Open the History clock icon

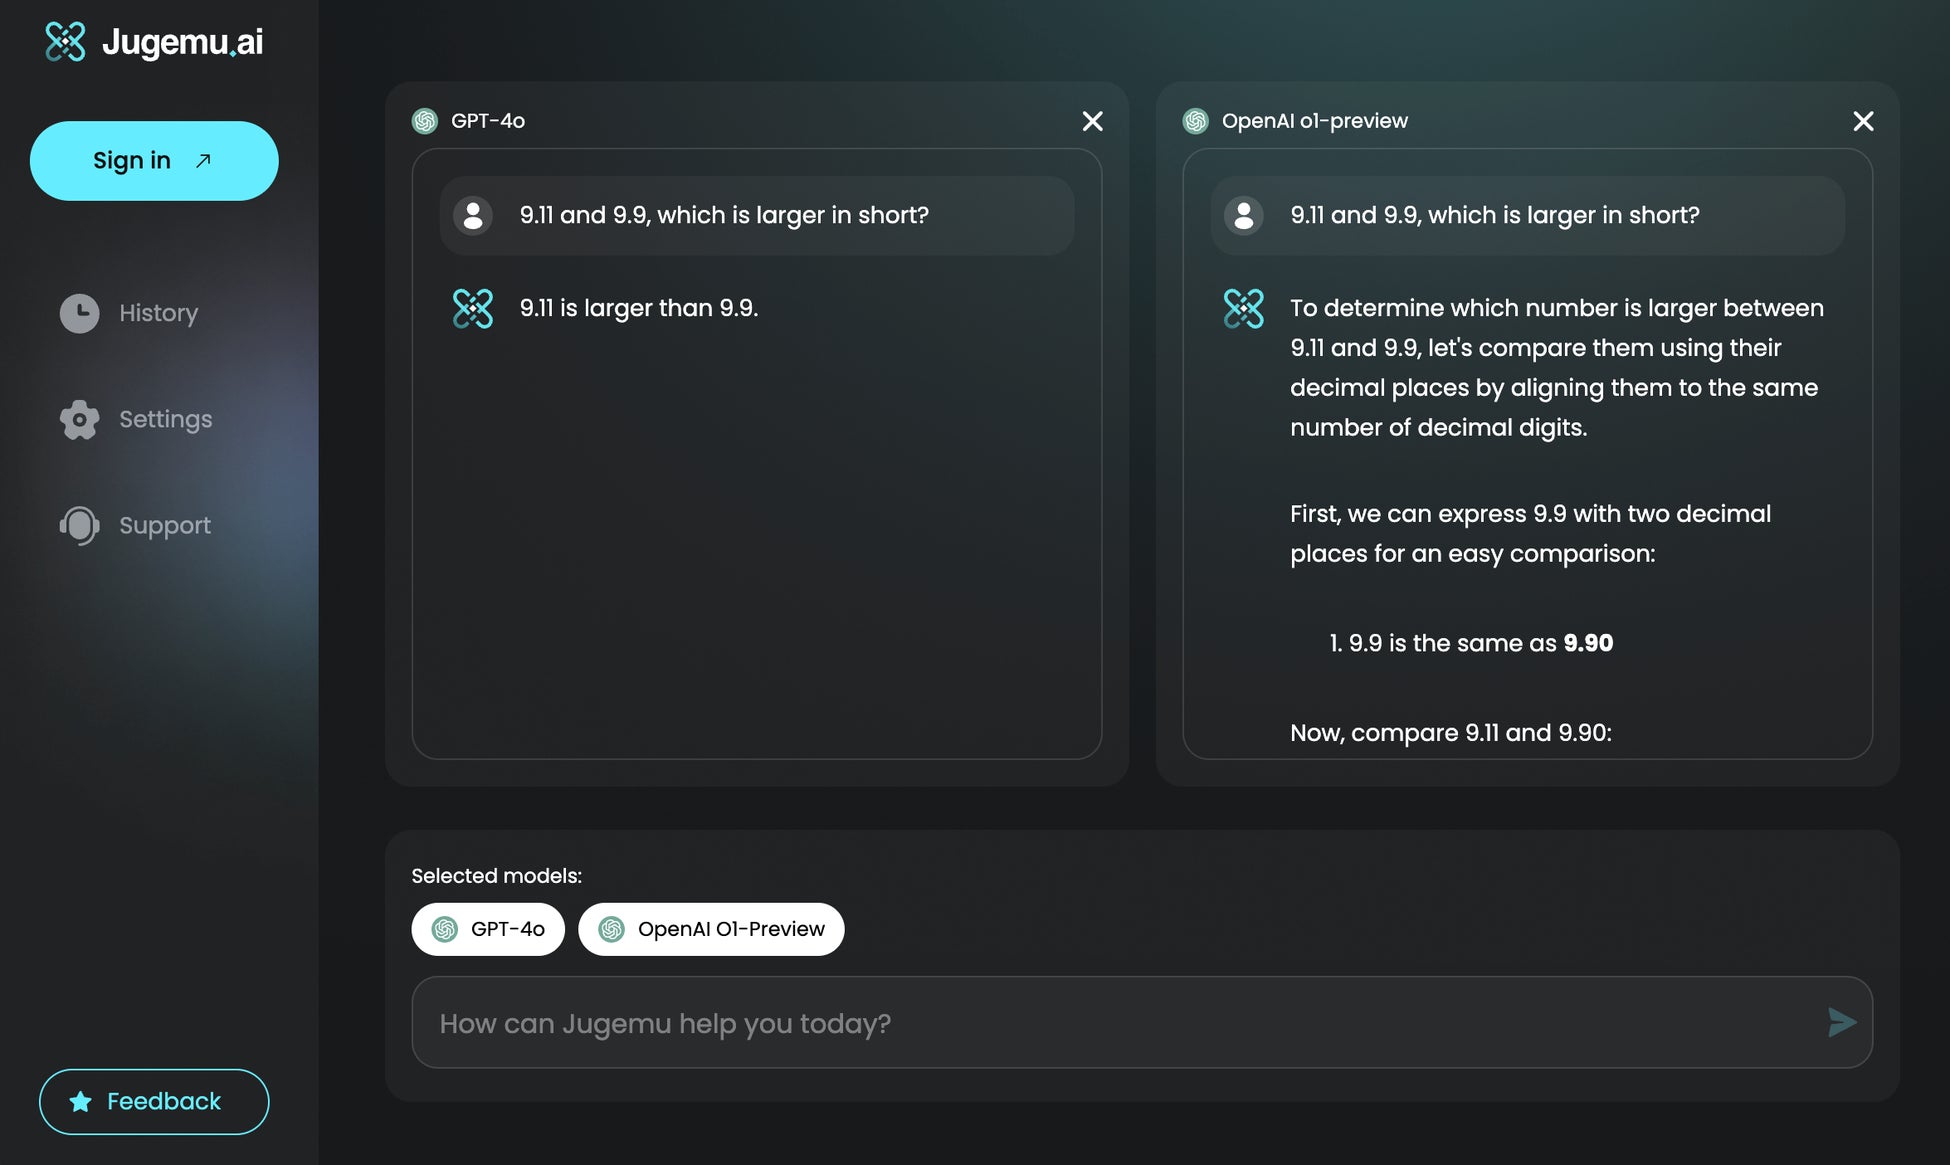click(x=79, y=313)
